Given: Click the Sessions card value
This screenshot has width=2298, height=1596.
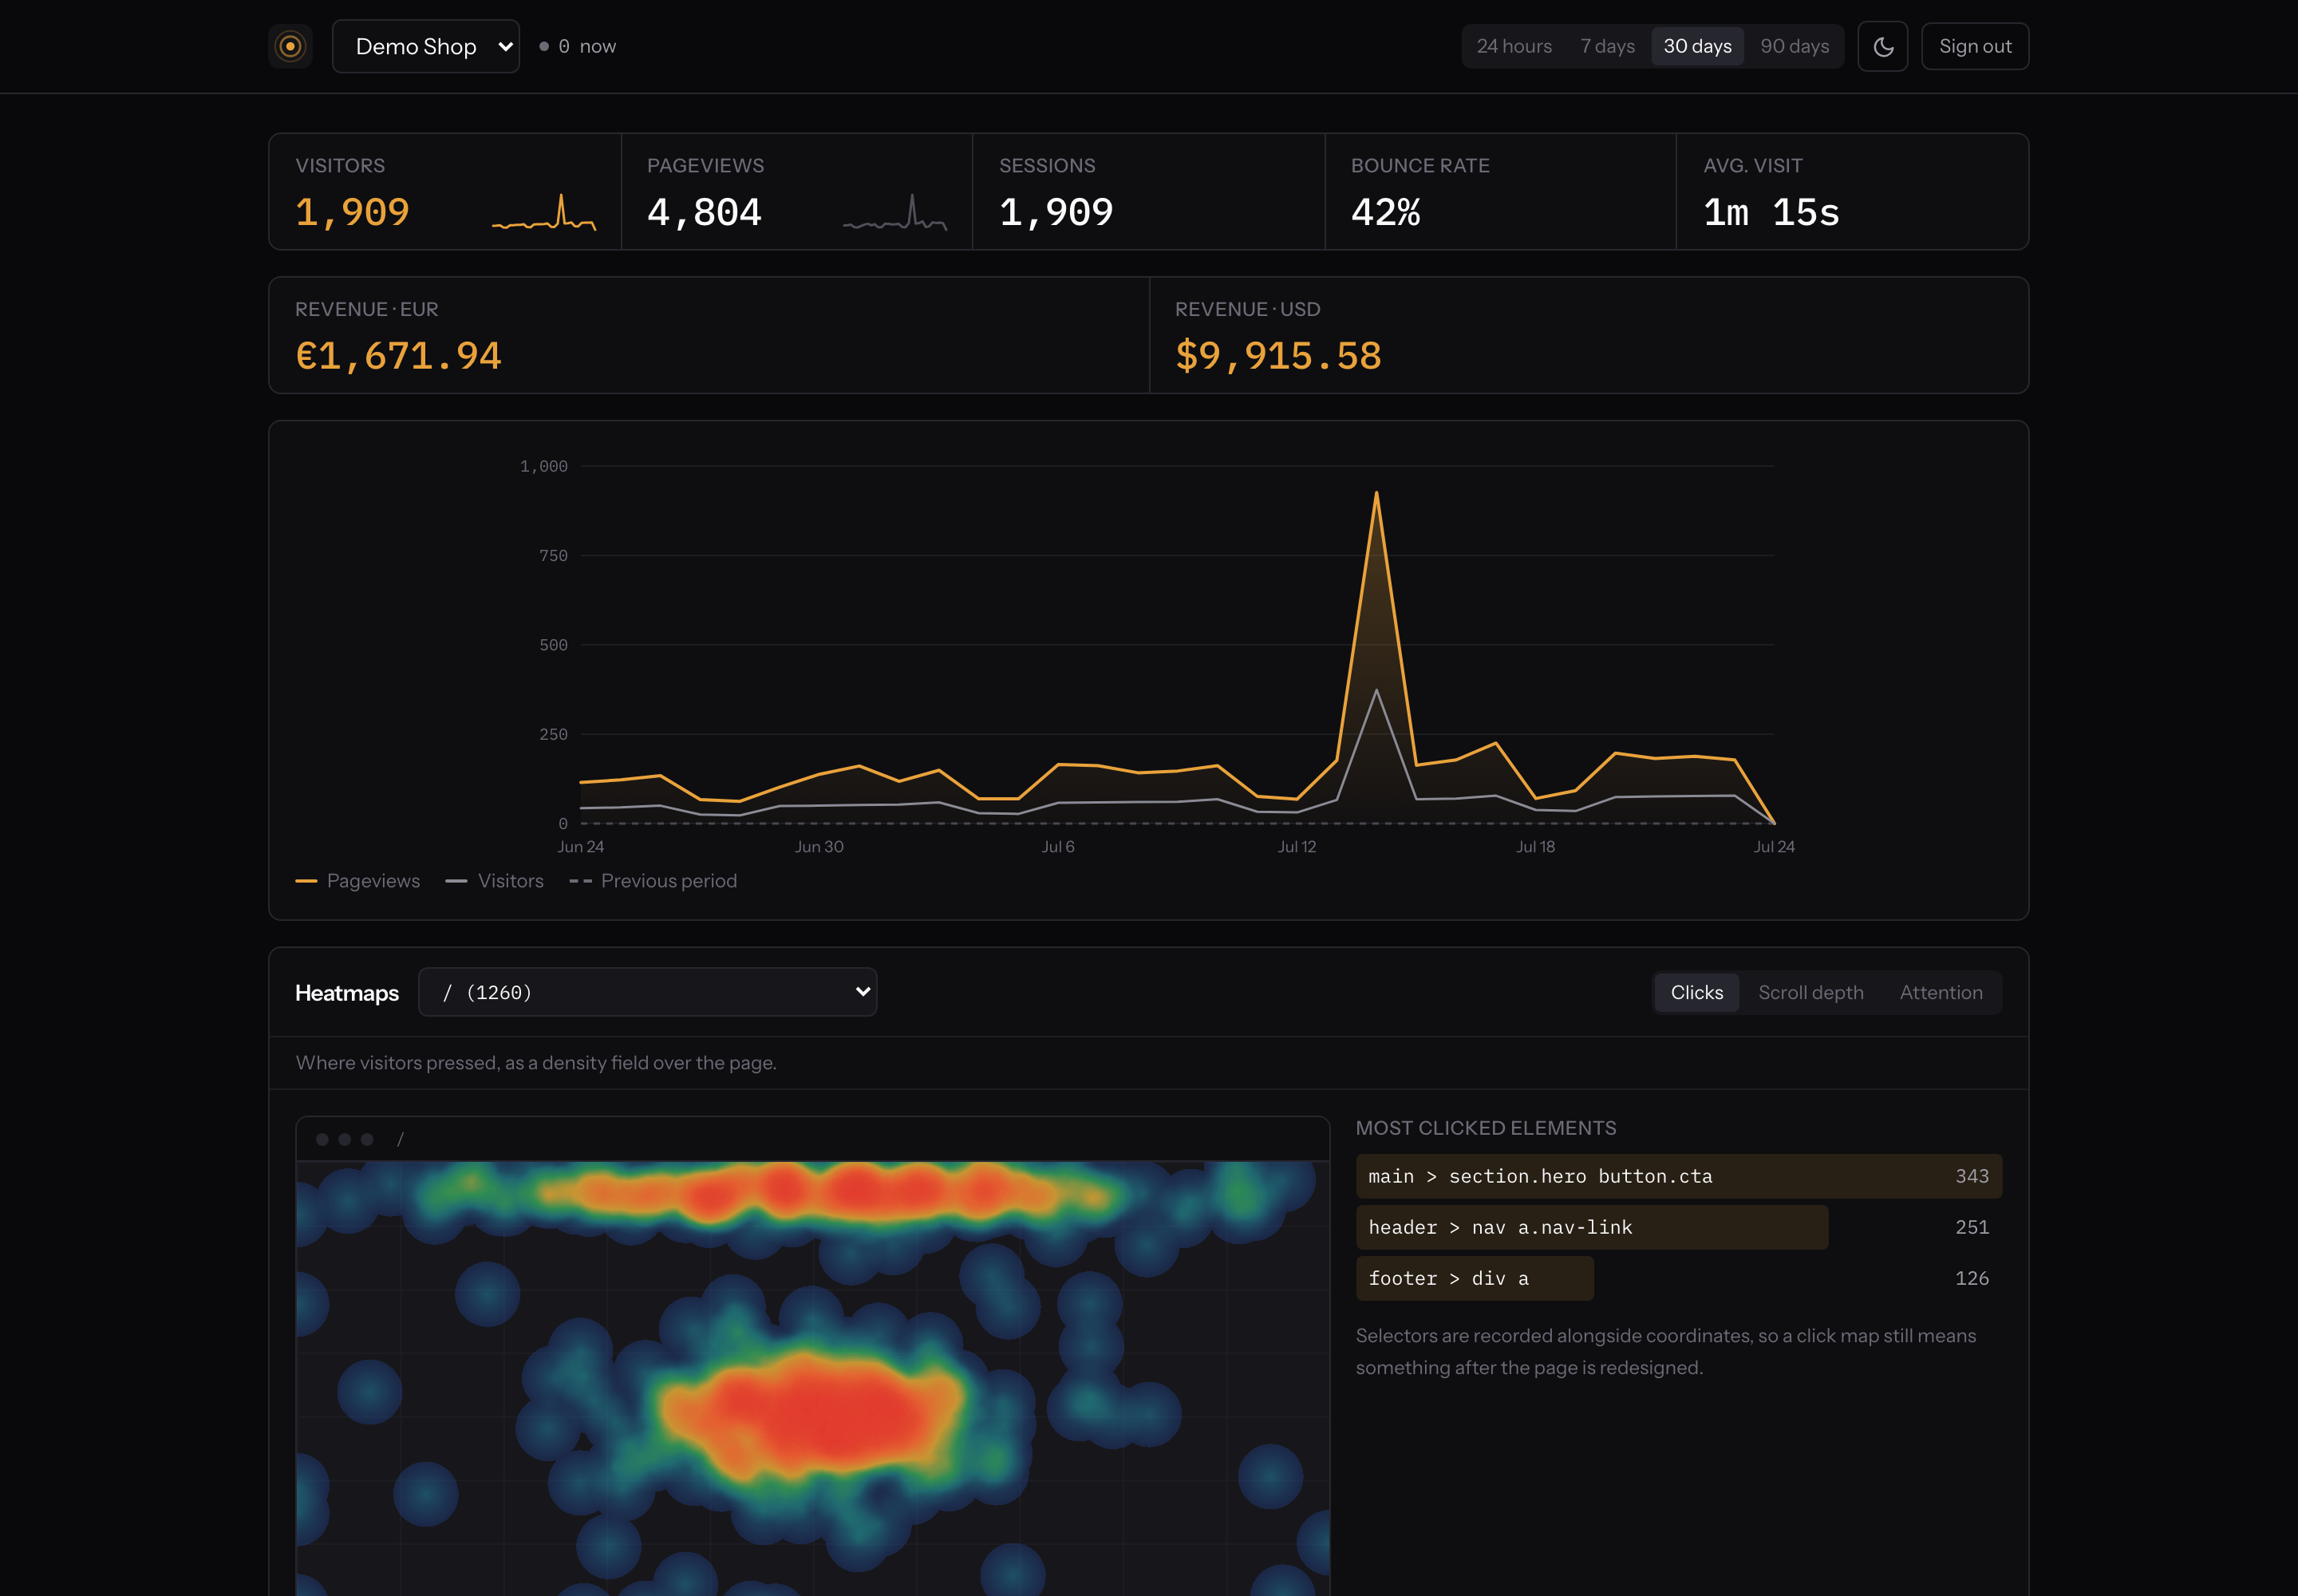Looking at the screenshot, I should click(1056, 212).
